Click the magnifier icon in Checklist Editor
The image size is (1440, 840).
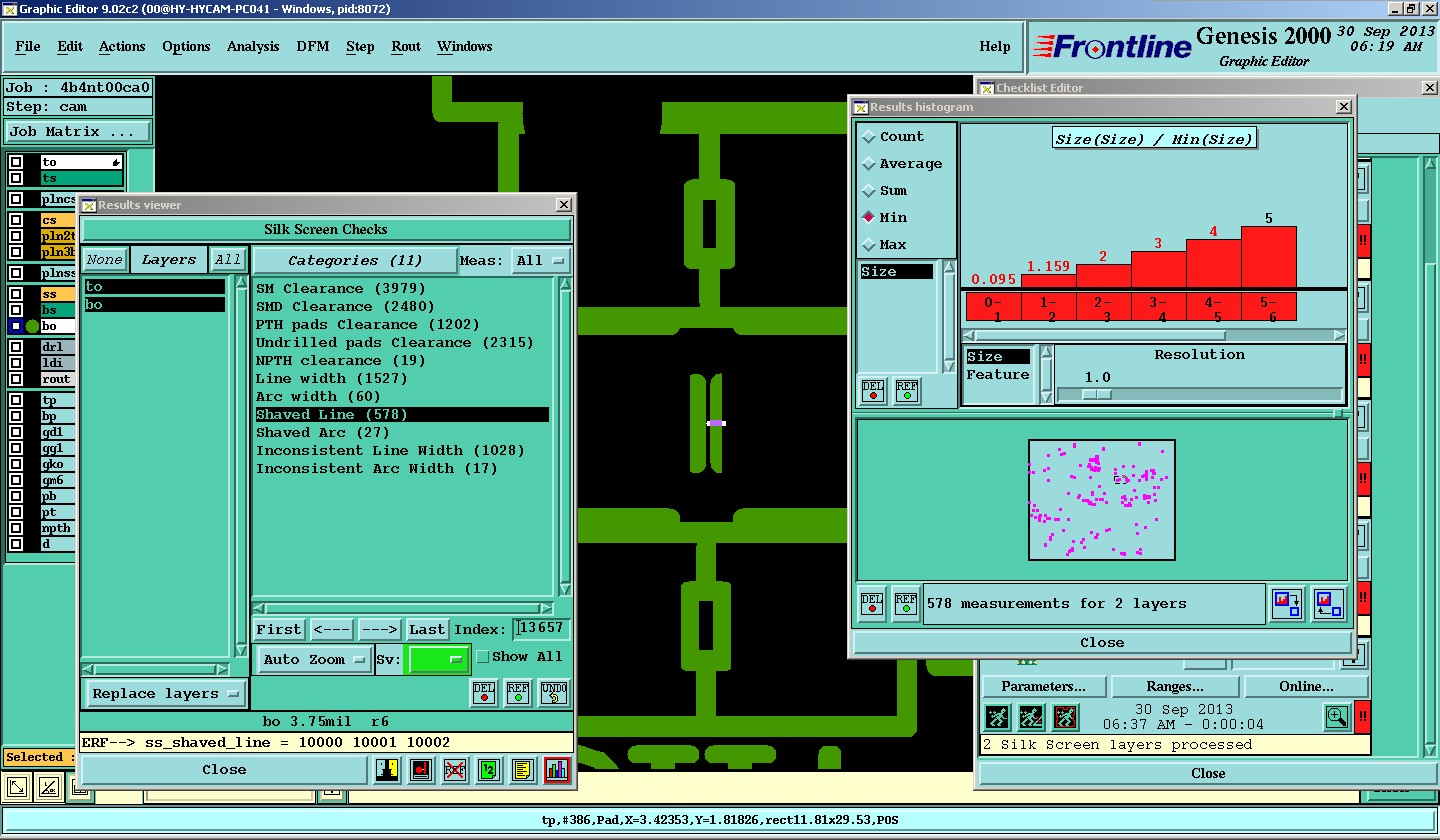click(1337, 716)
